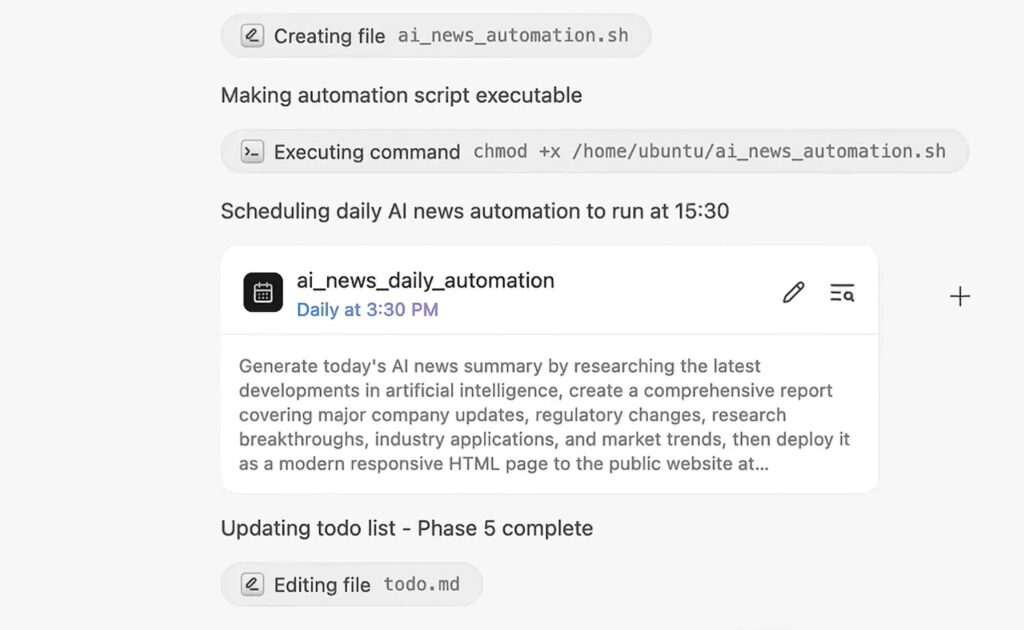Screen dimensions: 1024x630
Task: Select 'Making automation script executable' step text
Action: click(x=401, y=95)
